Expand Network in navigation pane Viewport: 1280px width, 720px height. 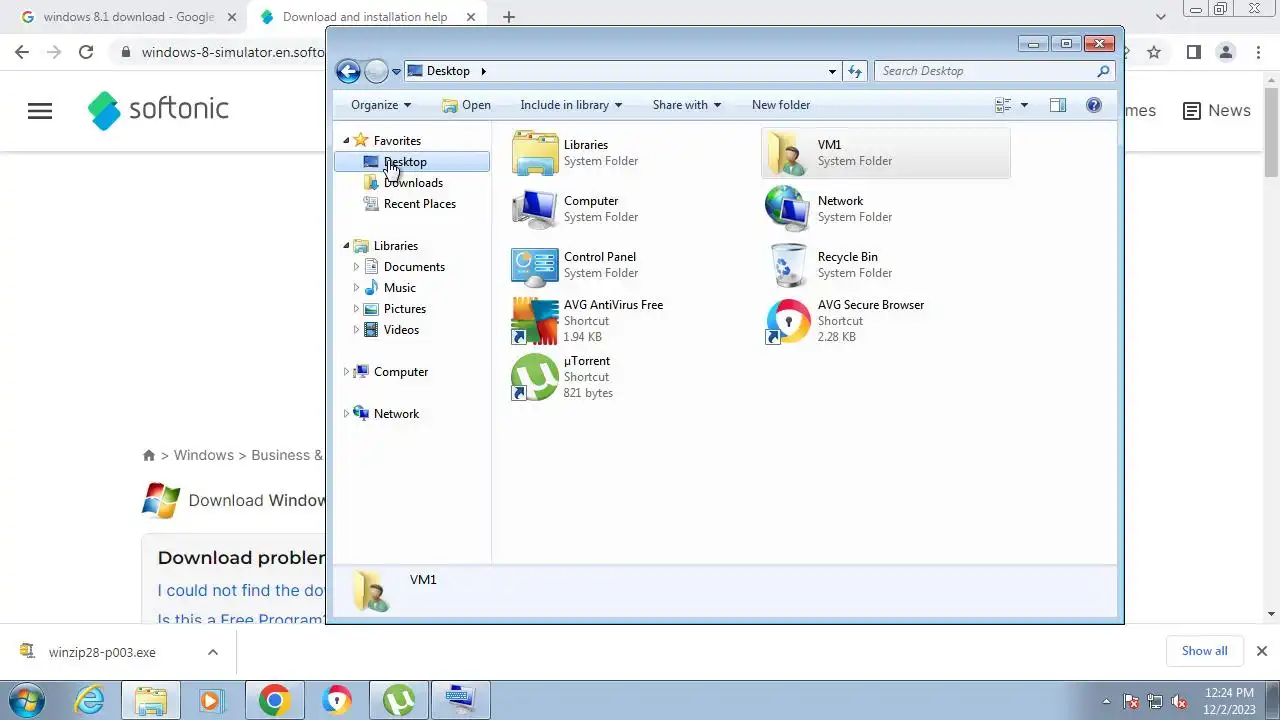[x=346, y=414]
